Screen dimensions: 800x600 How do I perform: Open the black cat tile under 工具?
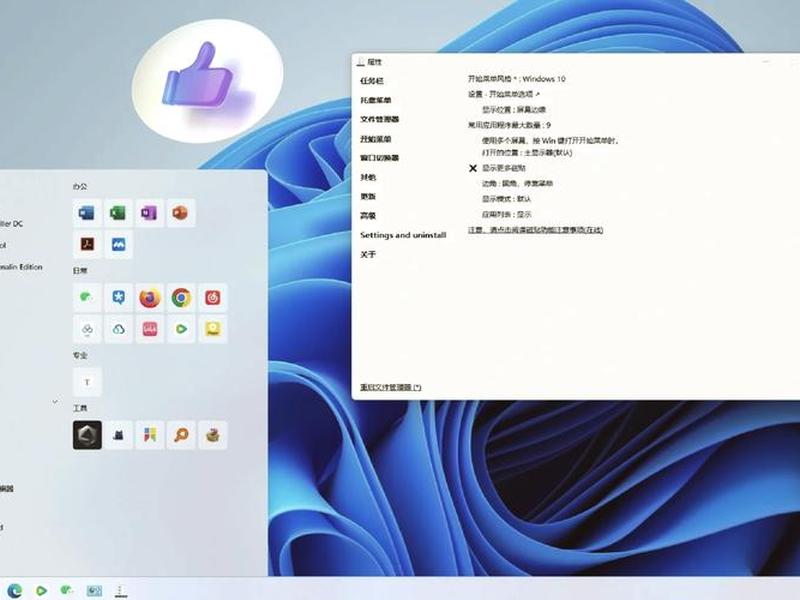[x=118, y=435]
